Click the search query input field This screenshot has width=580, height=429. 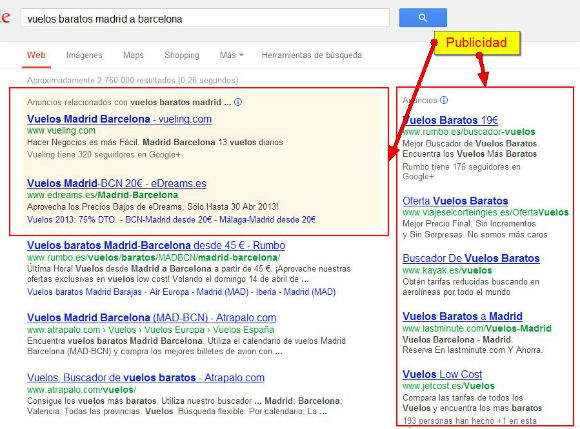tap(205, 18)
